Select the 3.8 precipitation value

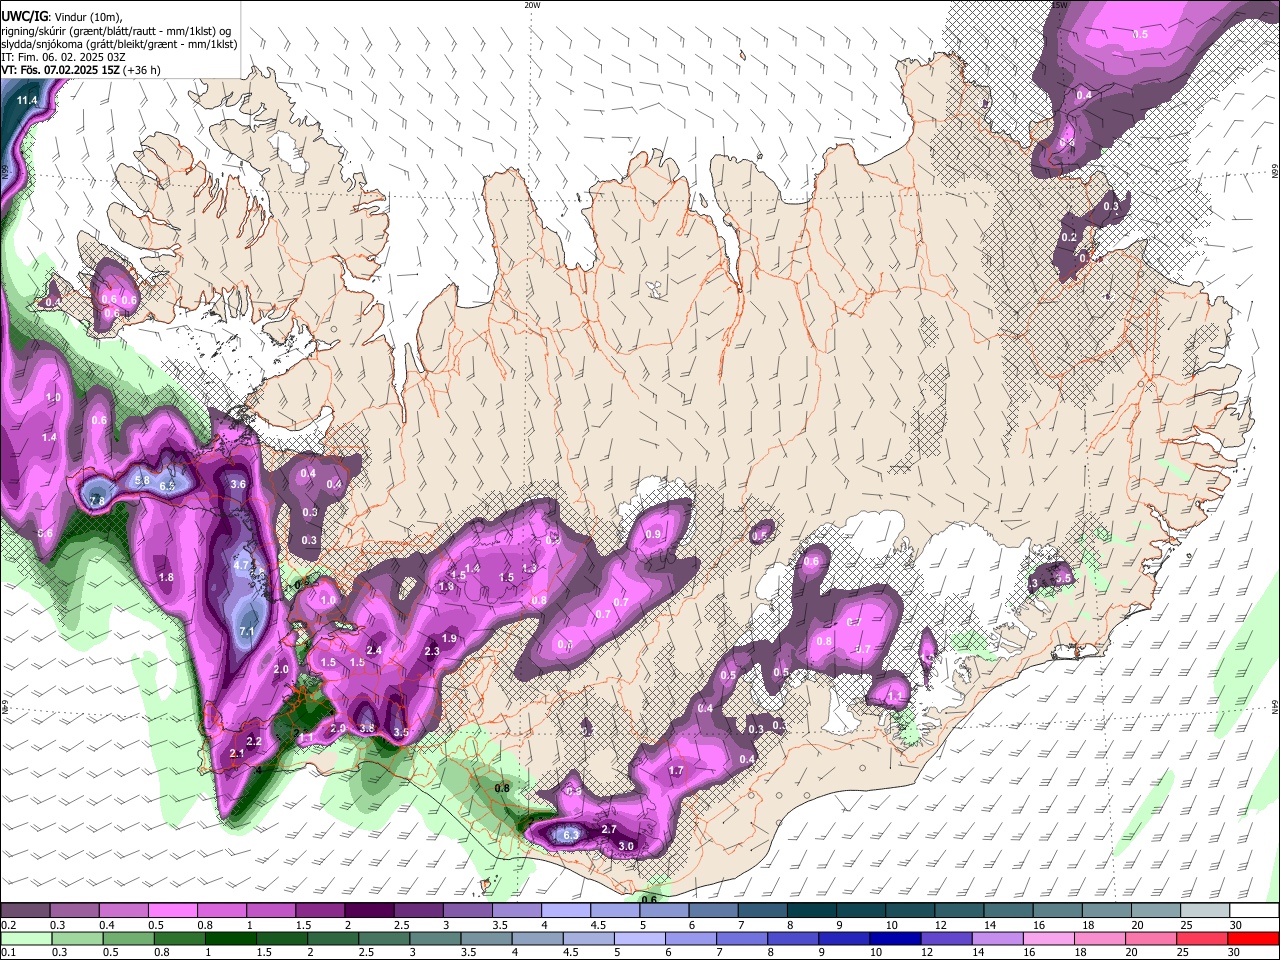point(367,728)
